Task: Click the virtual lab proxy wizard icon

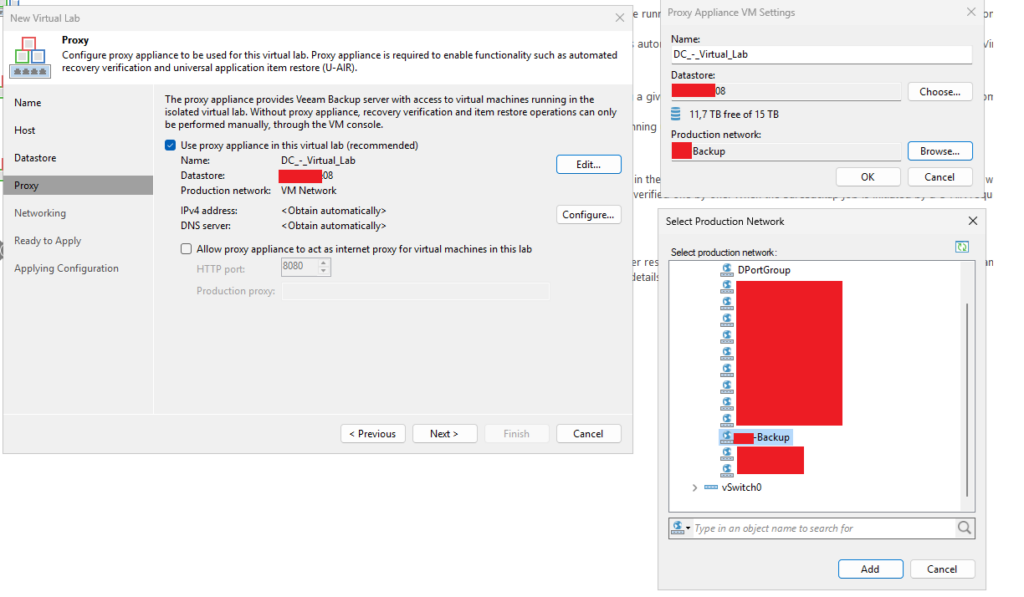Action: tap(29, 59)
